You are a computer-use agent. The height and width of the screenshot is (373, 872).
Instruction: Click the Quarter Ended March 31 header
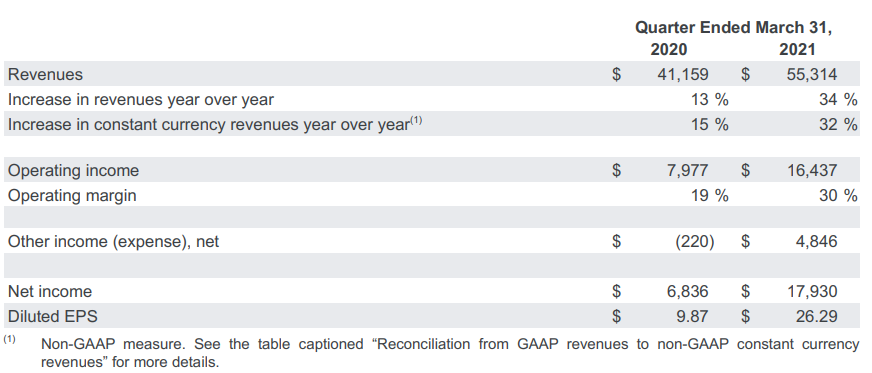[x=734, y=28]
